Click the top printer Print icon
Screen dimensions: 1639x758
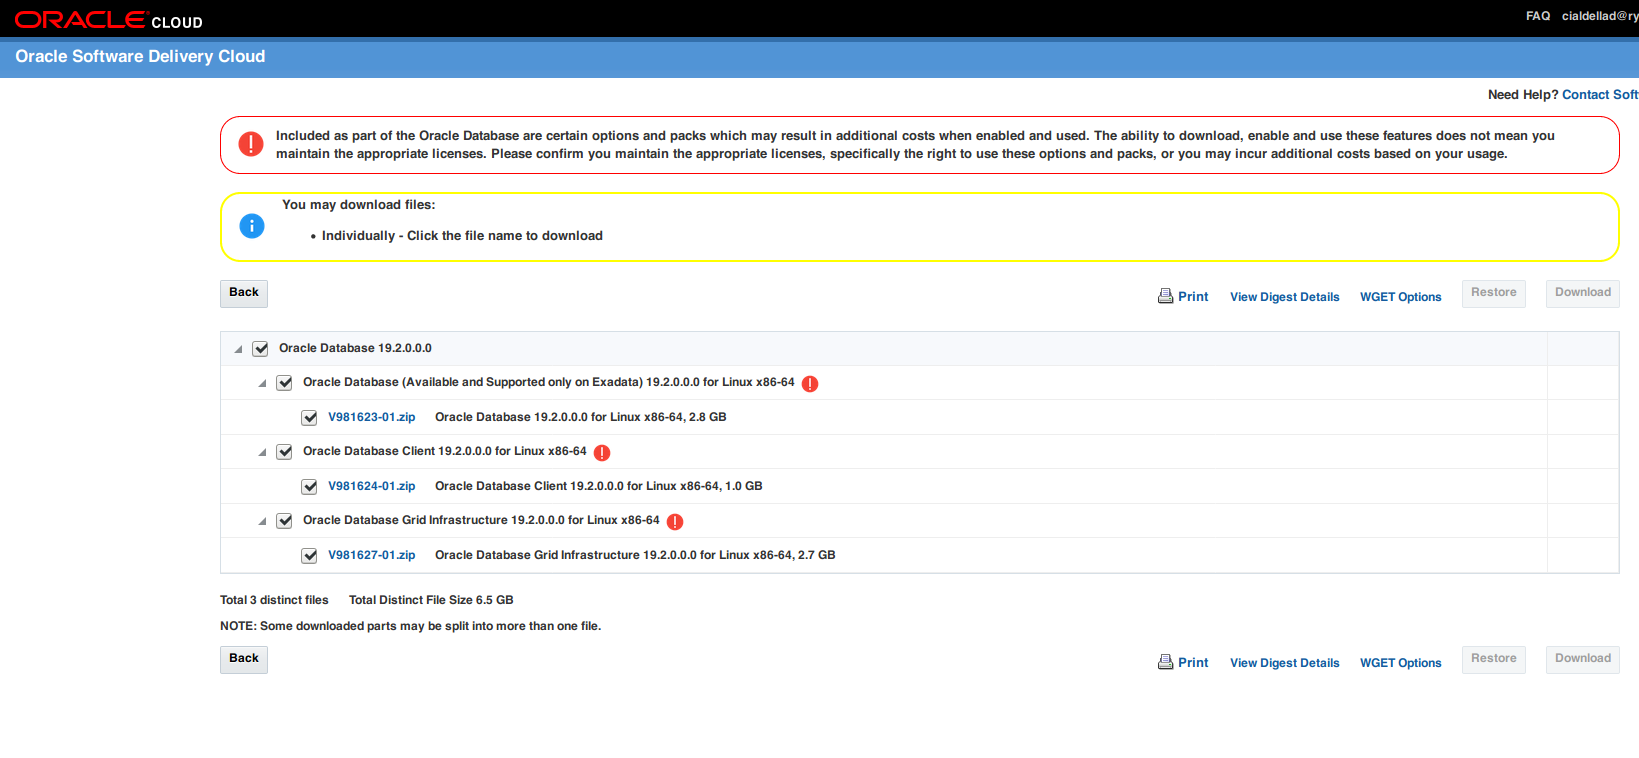coord(1165,296)
